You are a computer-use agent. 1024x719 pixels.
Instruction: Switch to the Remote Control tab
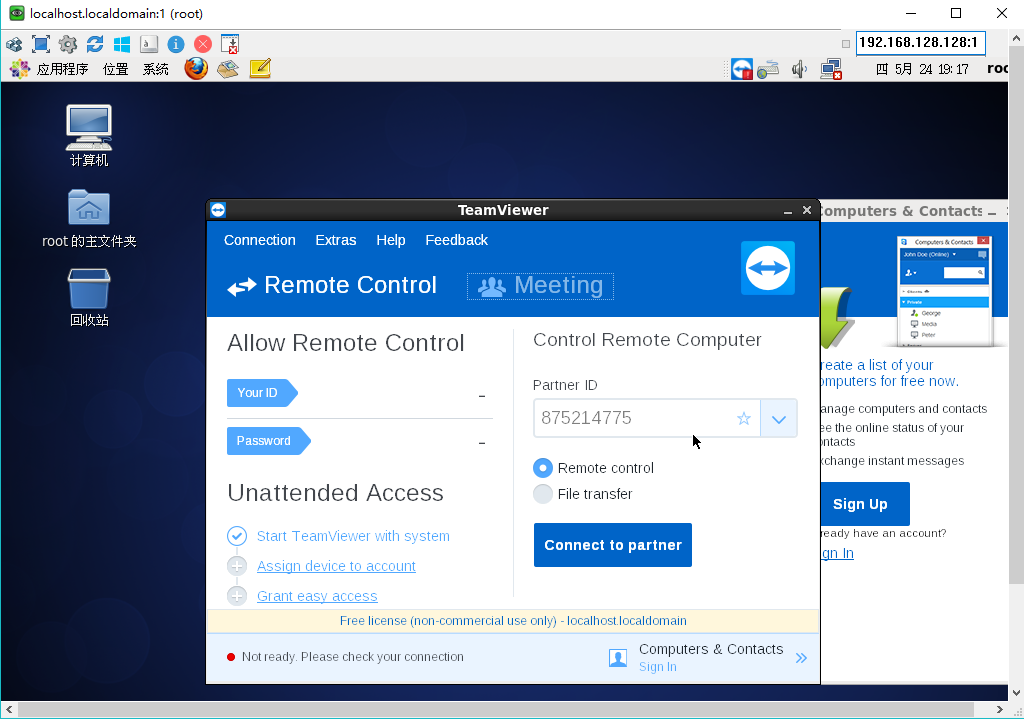(x=332, y=285)
